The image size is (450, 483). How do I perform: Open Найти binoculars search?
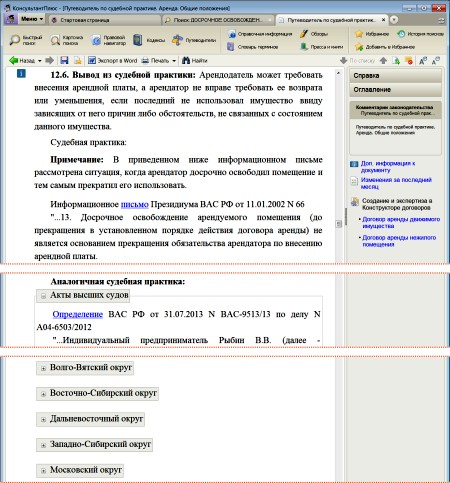[x=195, y=60]
